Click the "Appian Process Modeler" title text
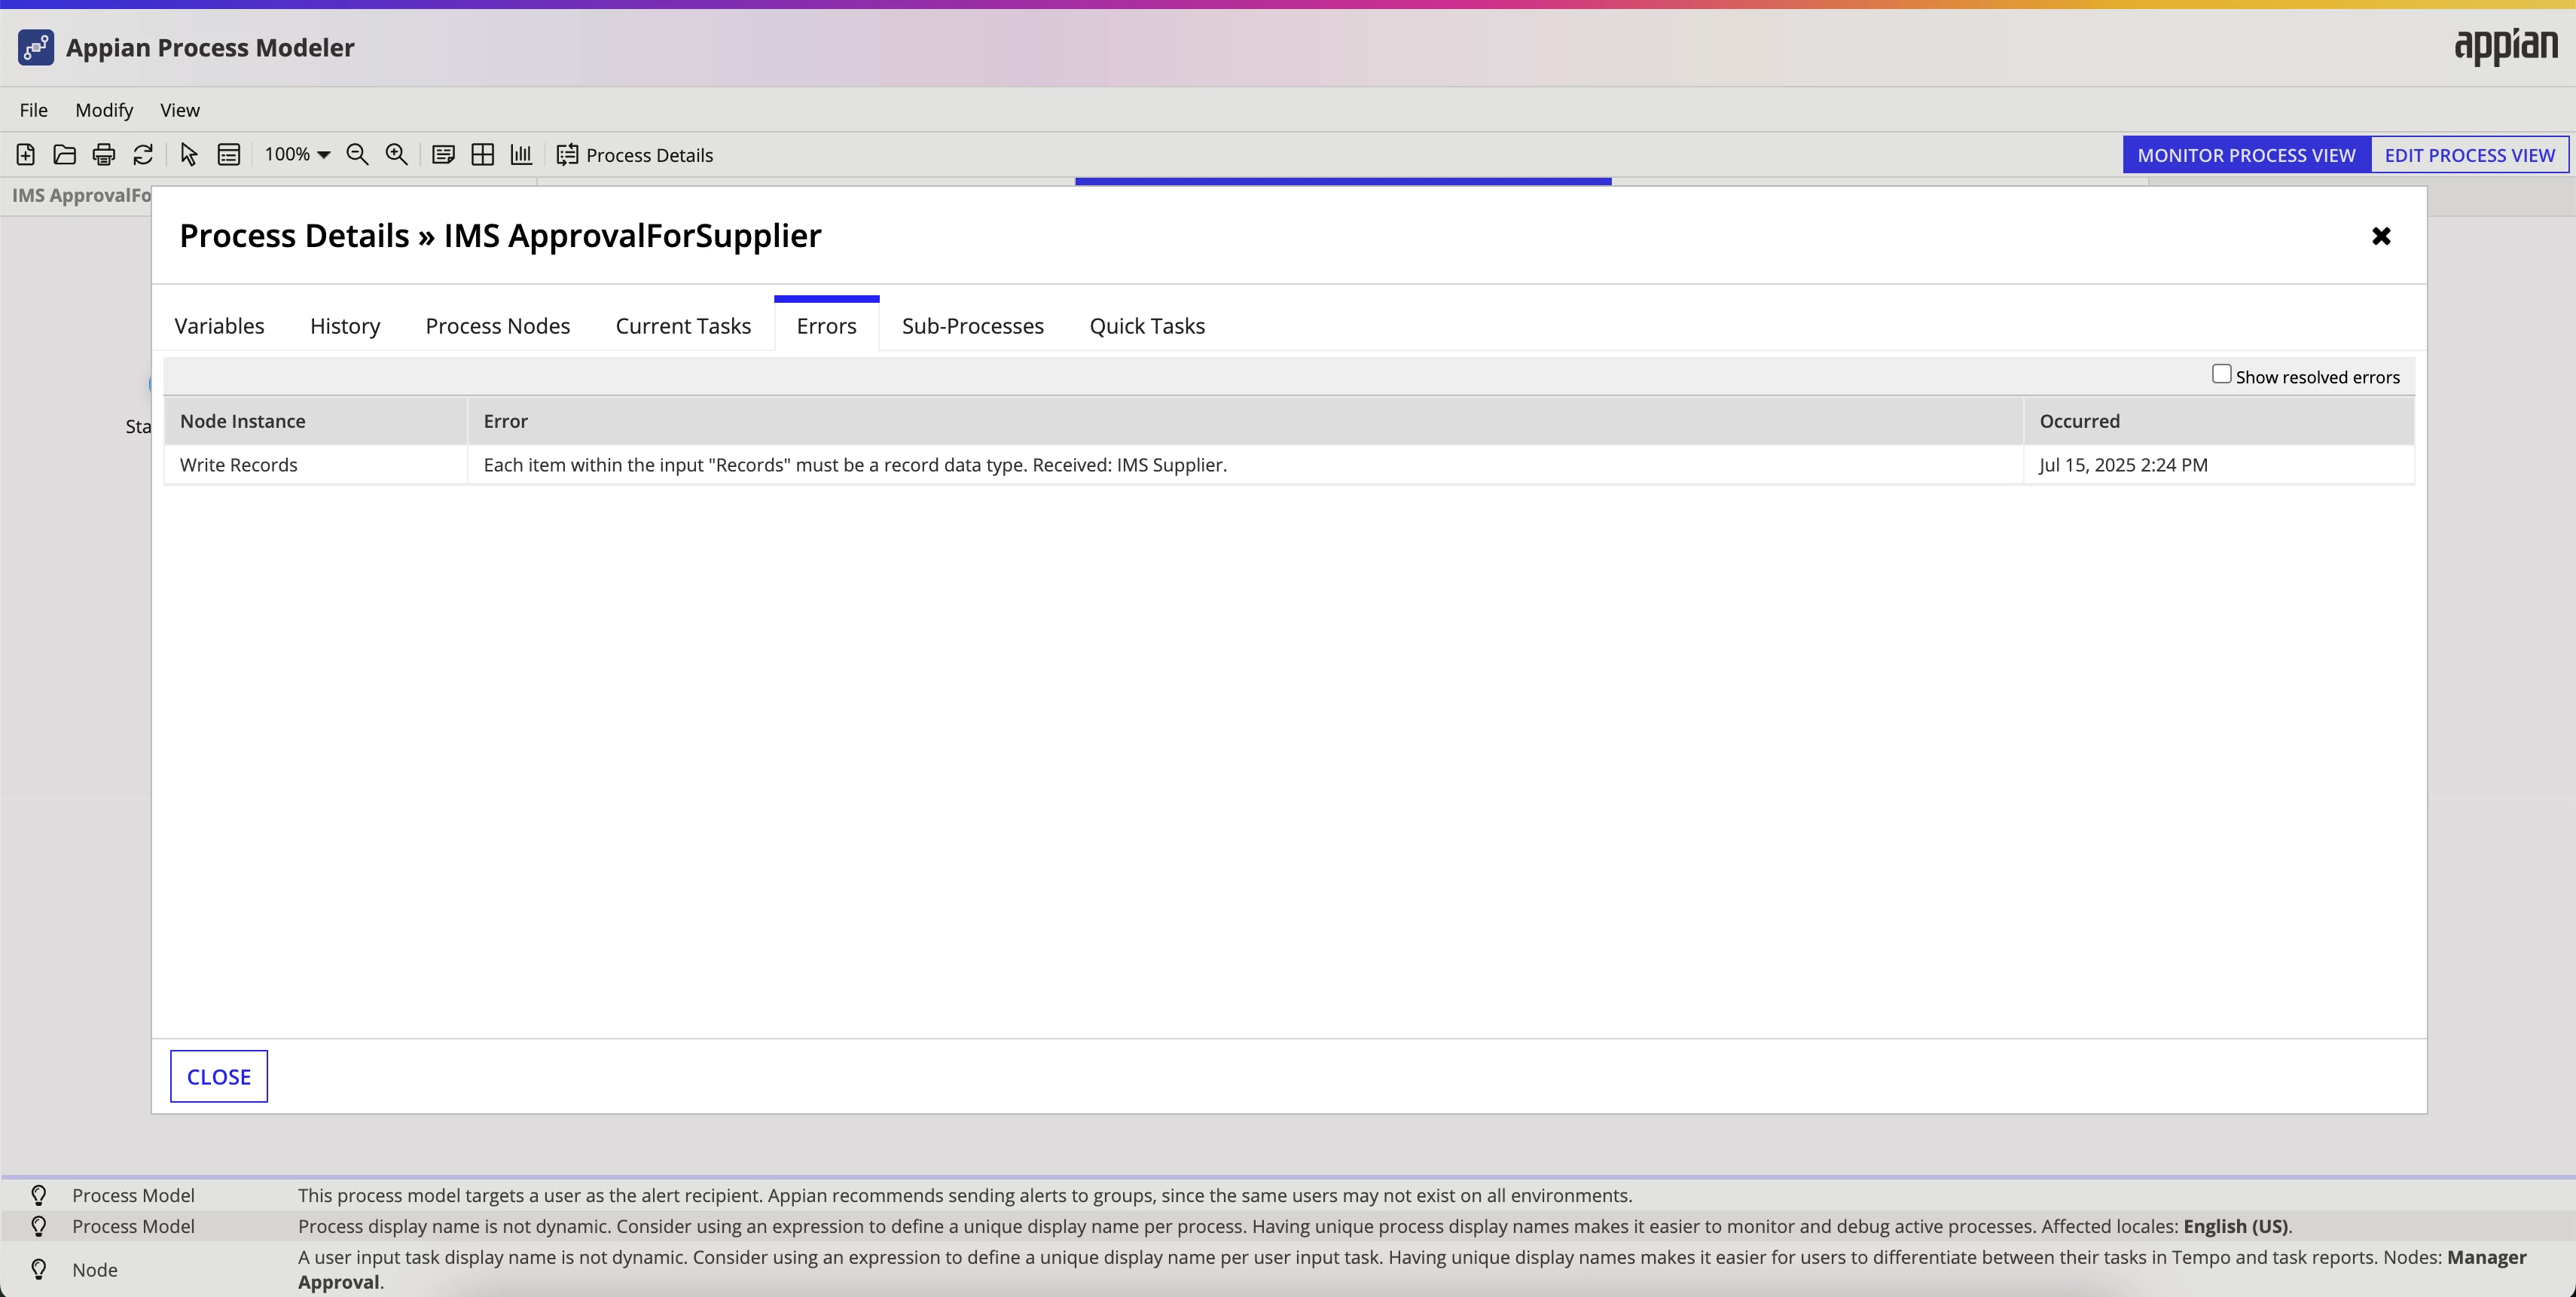This screenshot has width=2576, height=1297. click(x=210, y=47)
